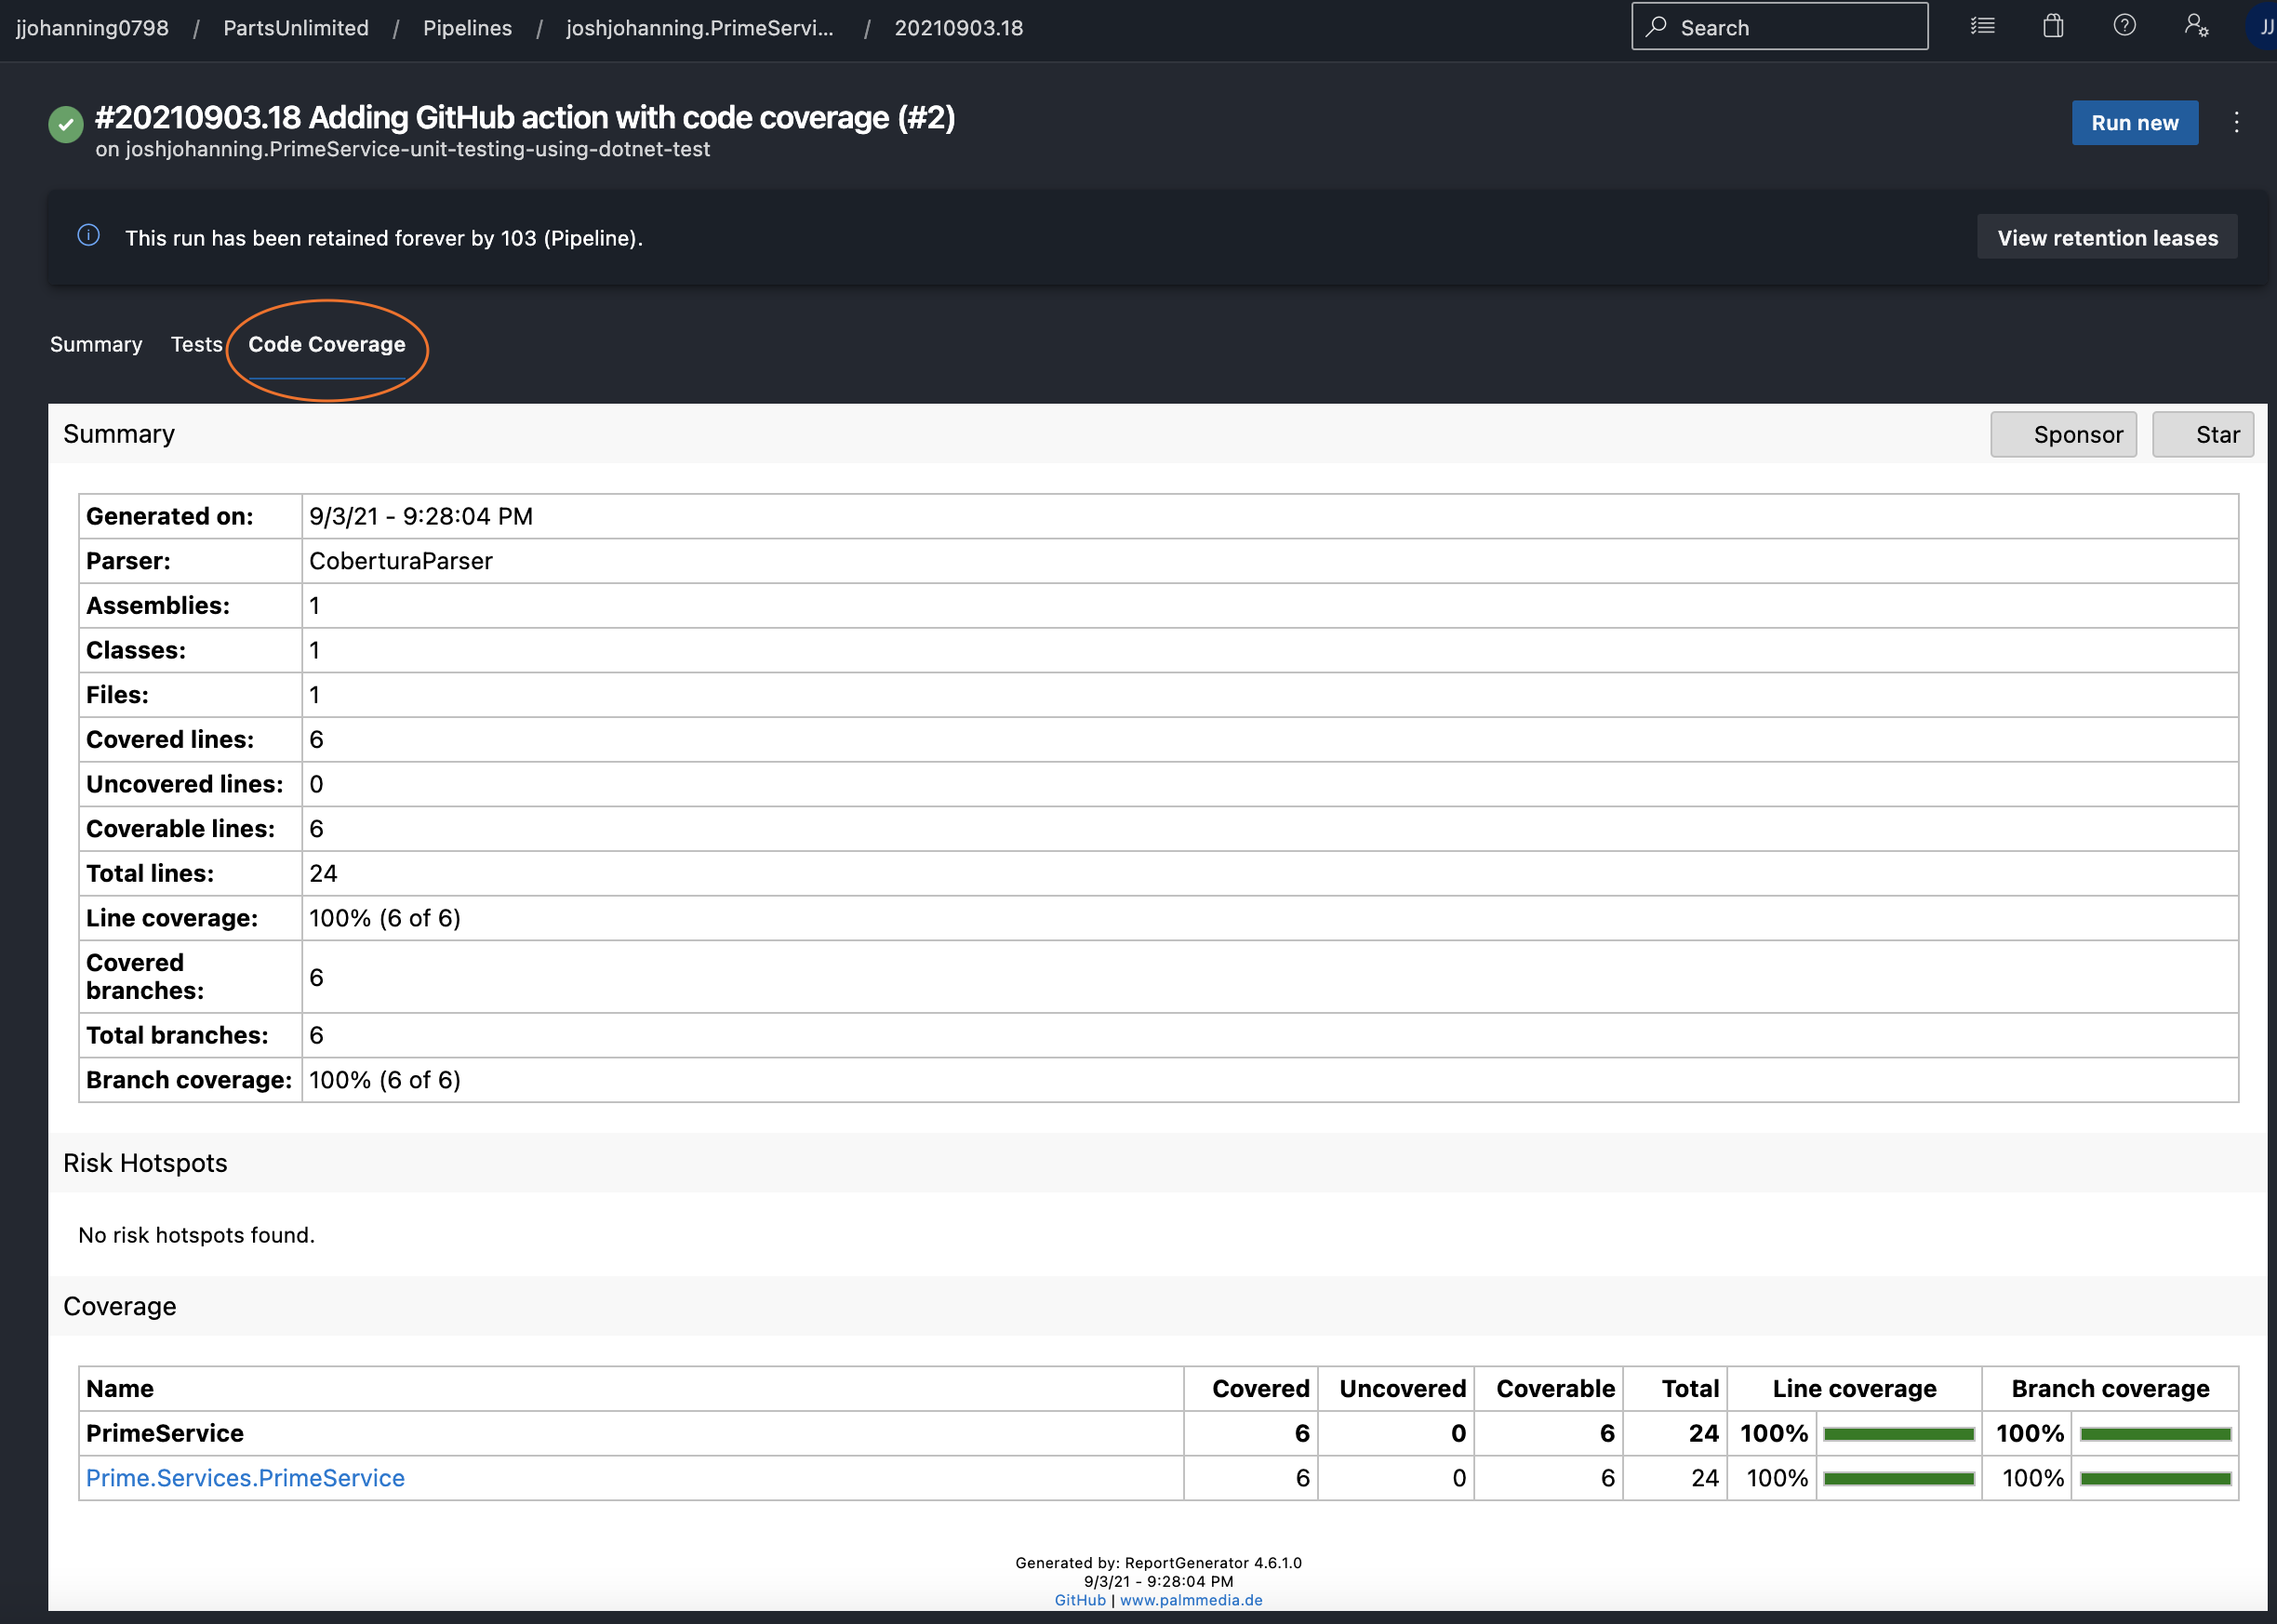
Task: Select the Code Coverage tab
Action: tap(327, 344)
